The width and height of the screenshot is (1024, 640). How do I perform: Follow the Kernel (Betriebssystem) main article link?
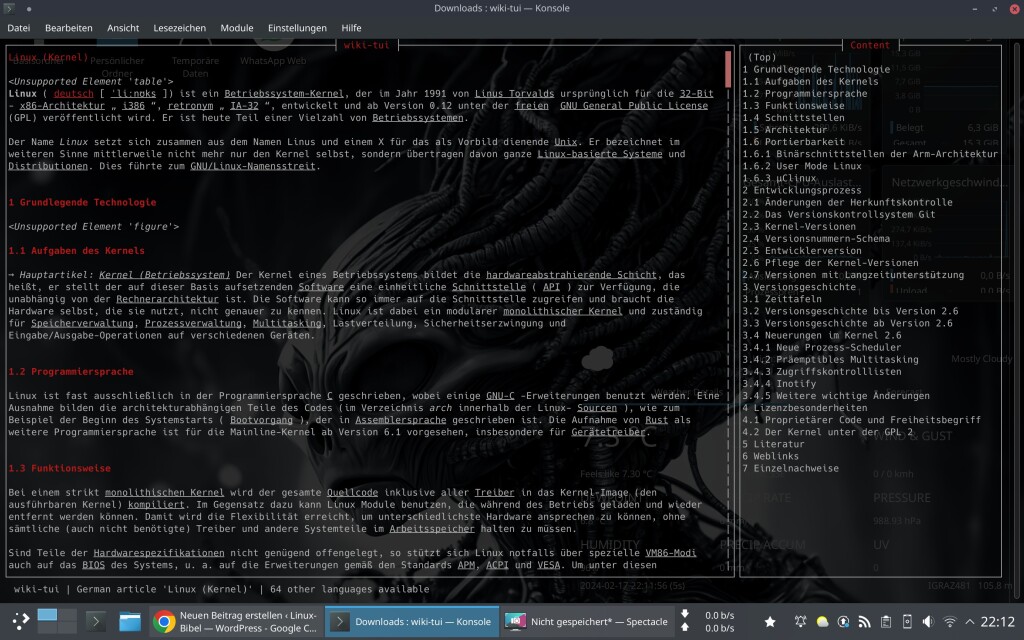pyautogui.click(x=165, y=275)
